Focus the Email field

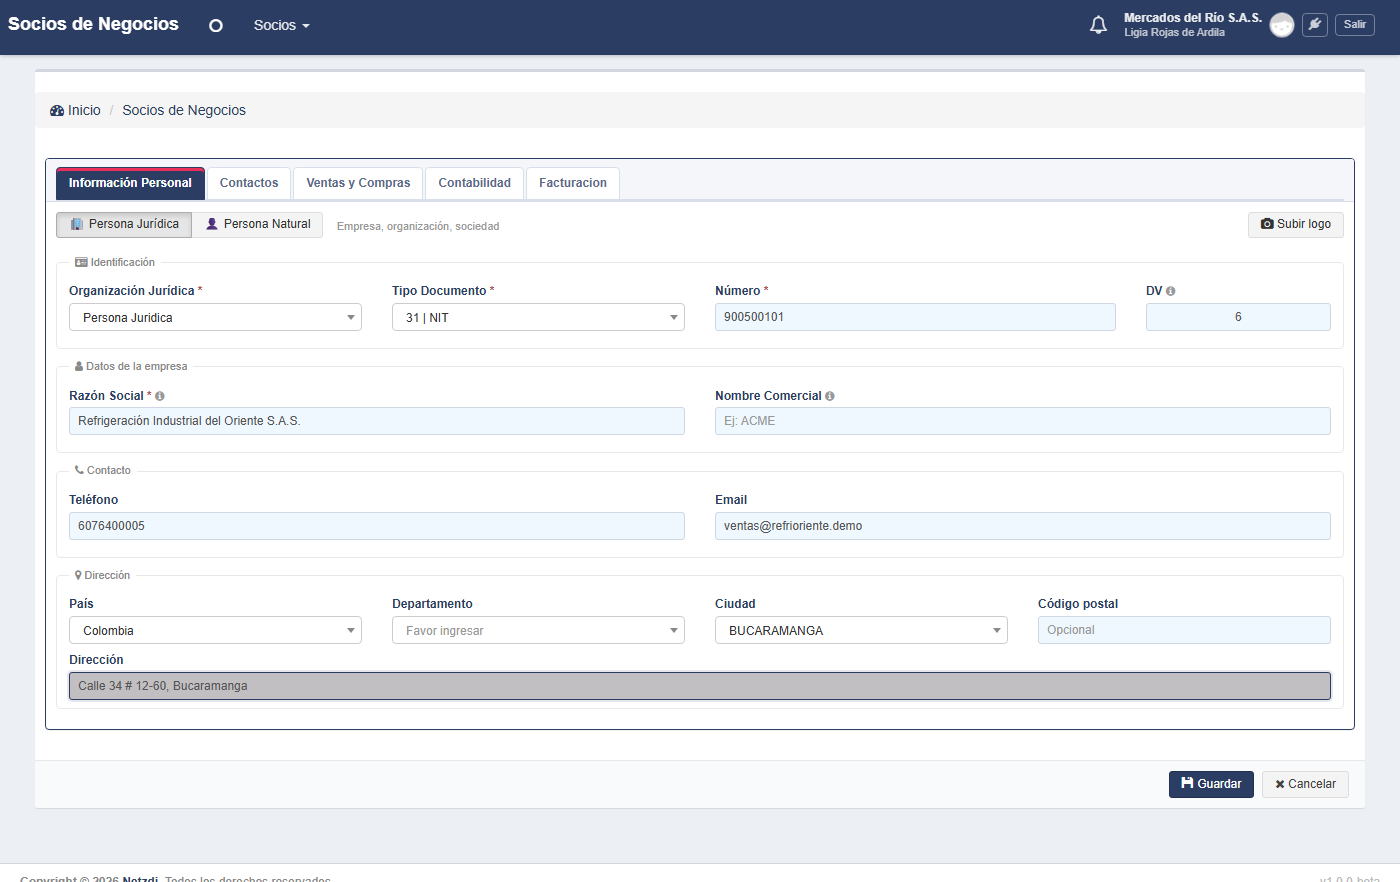coord(1023,526)
